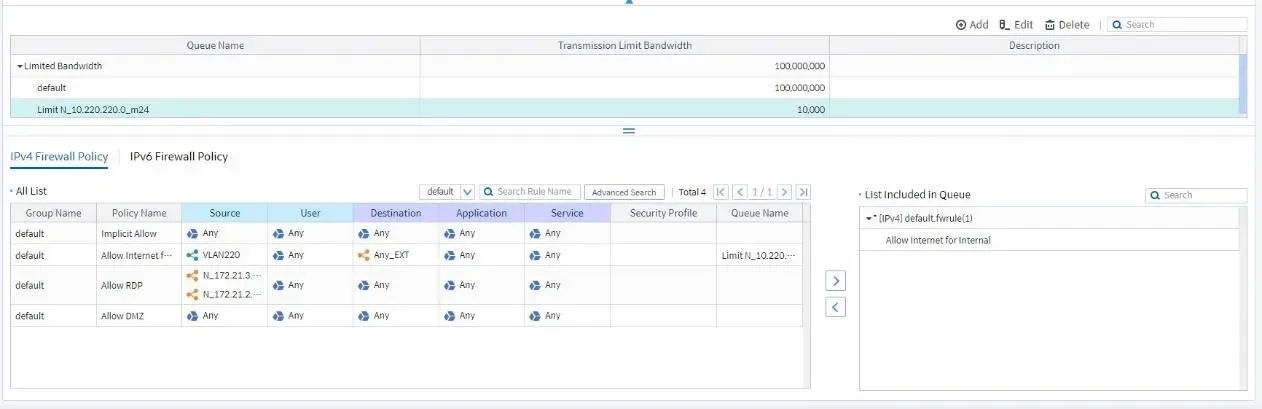Switch to IPv6 Firewall Policy tab
Viewport: 1262px width, 409px height.
[179, 157]
